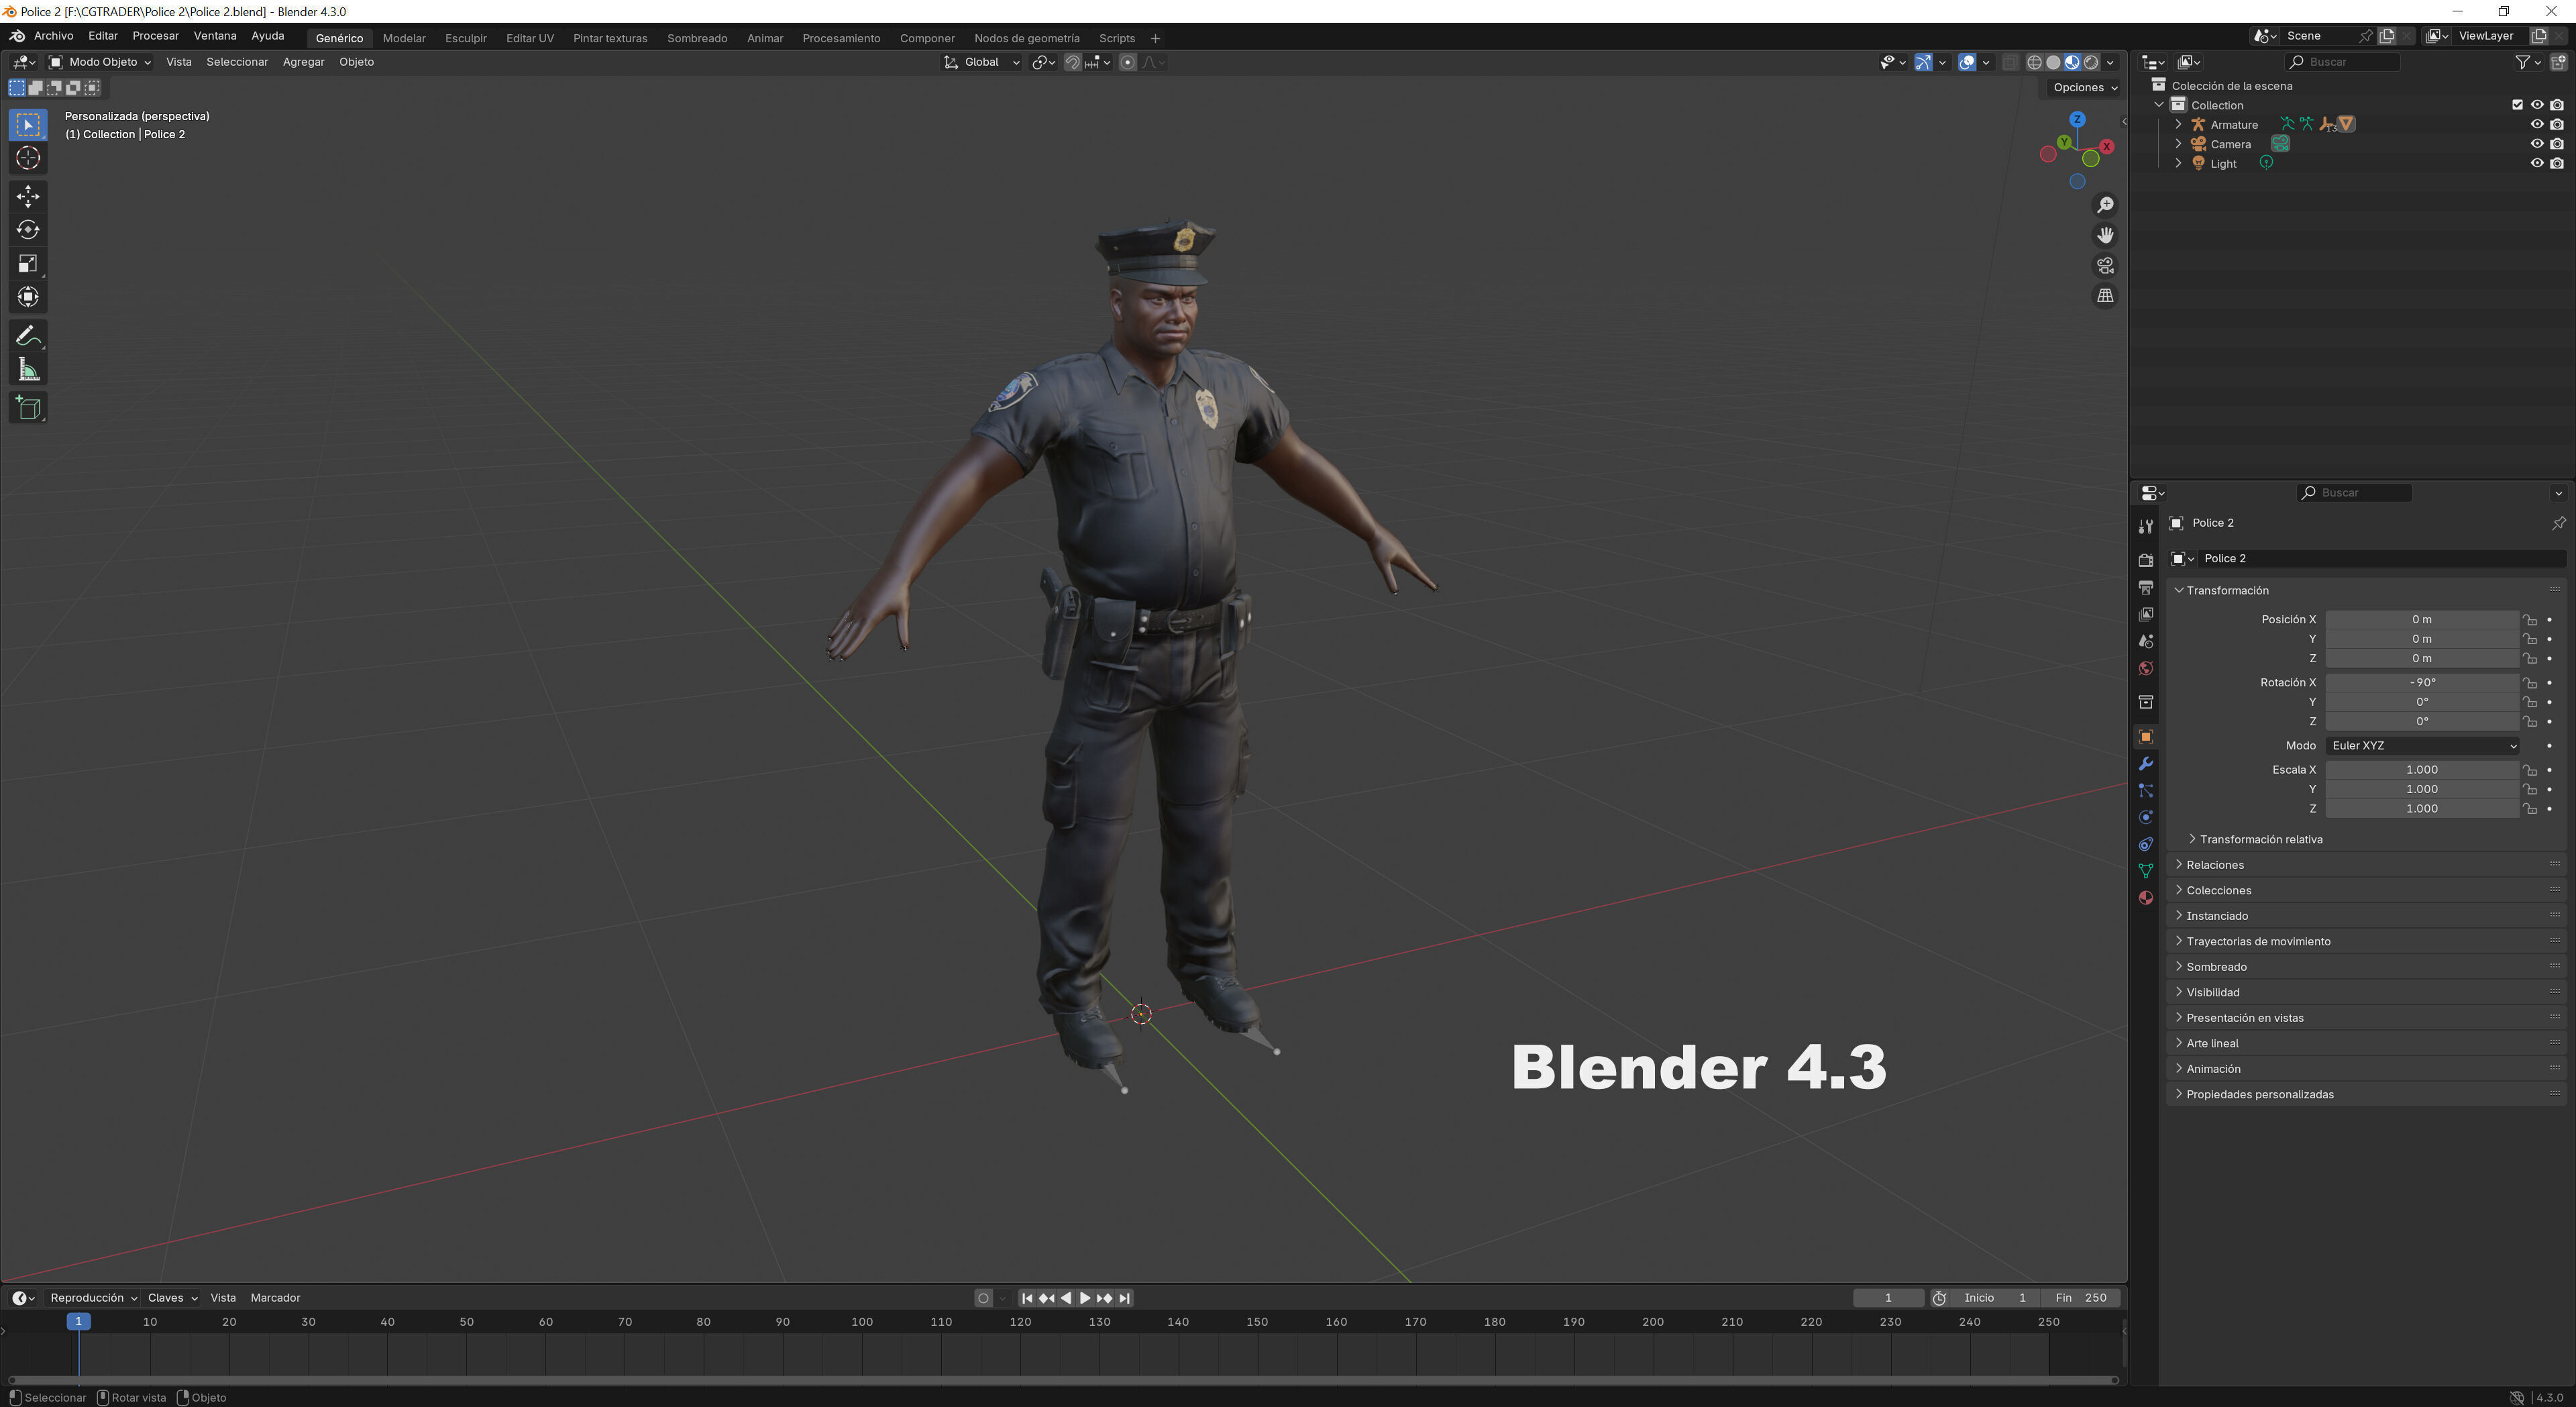The image size is (2576, 1407).
Task: Expand the Armature tree item
Action: (x=2178, y=125)
